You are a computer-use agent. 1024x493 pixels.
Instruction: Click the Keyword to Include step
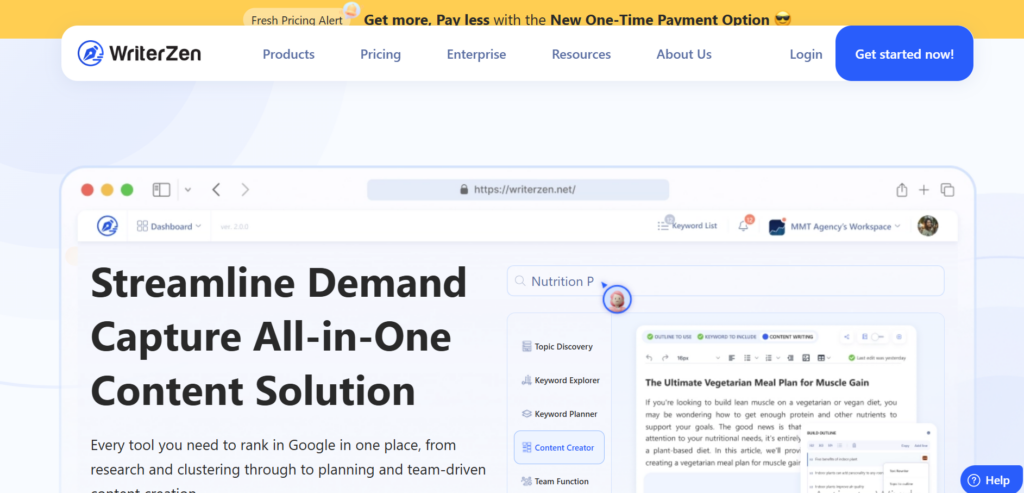(x=727, y=337)
